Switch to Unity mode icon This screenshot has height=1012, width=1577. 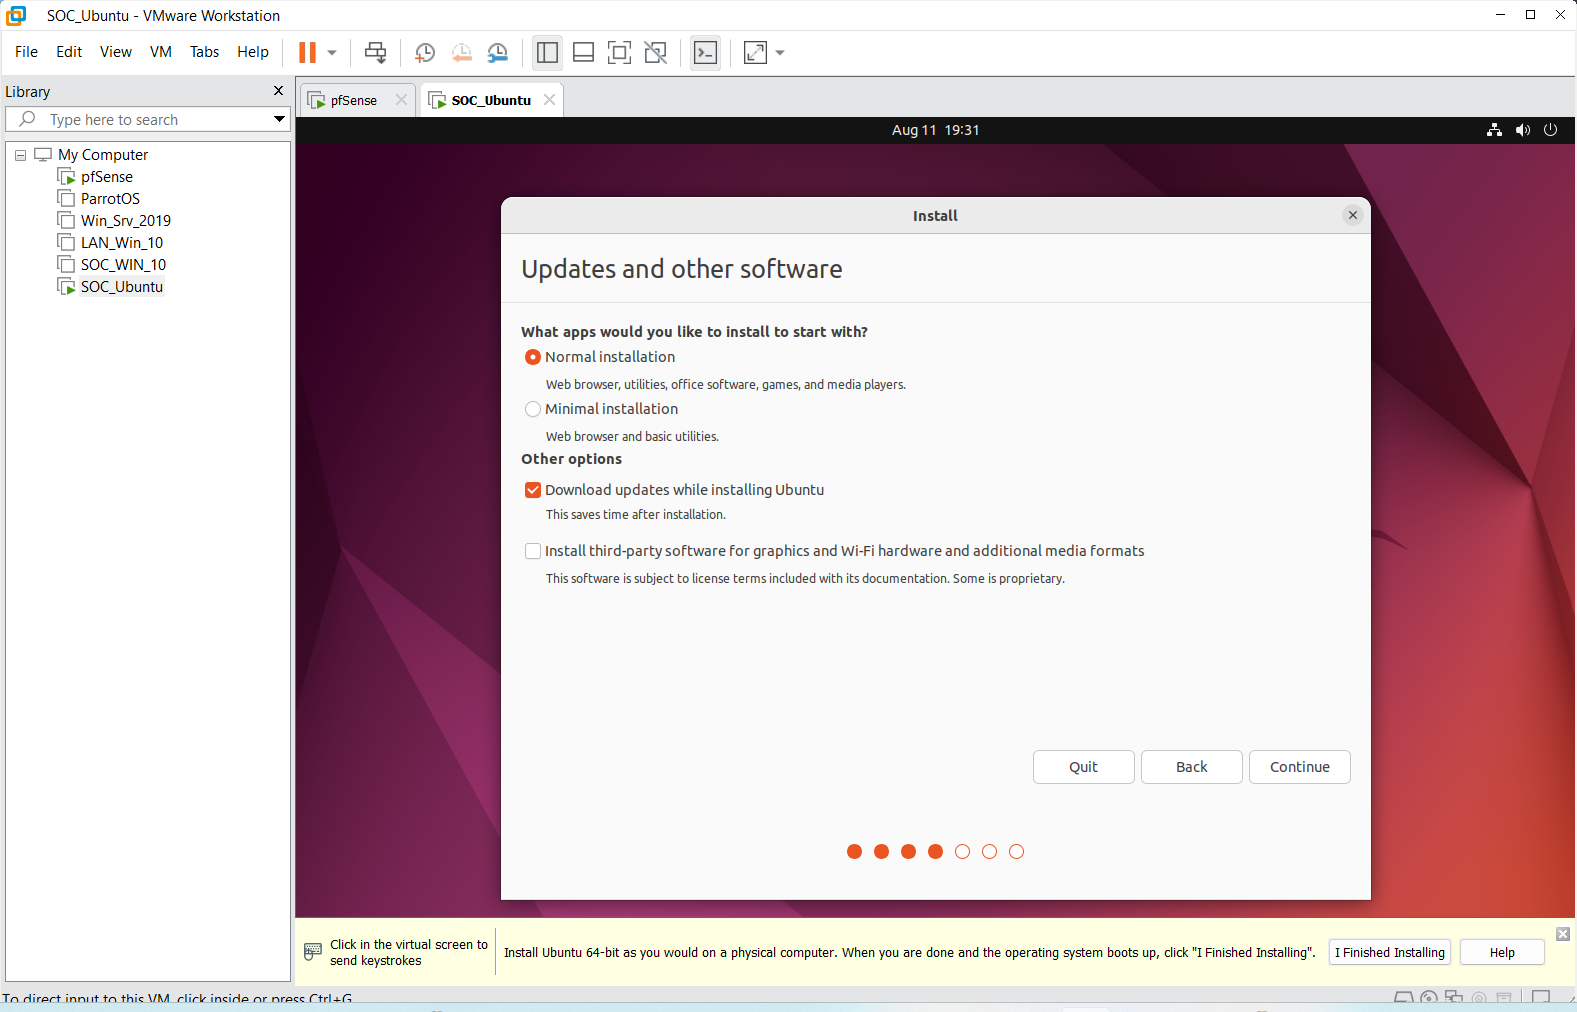click(655, 52)
